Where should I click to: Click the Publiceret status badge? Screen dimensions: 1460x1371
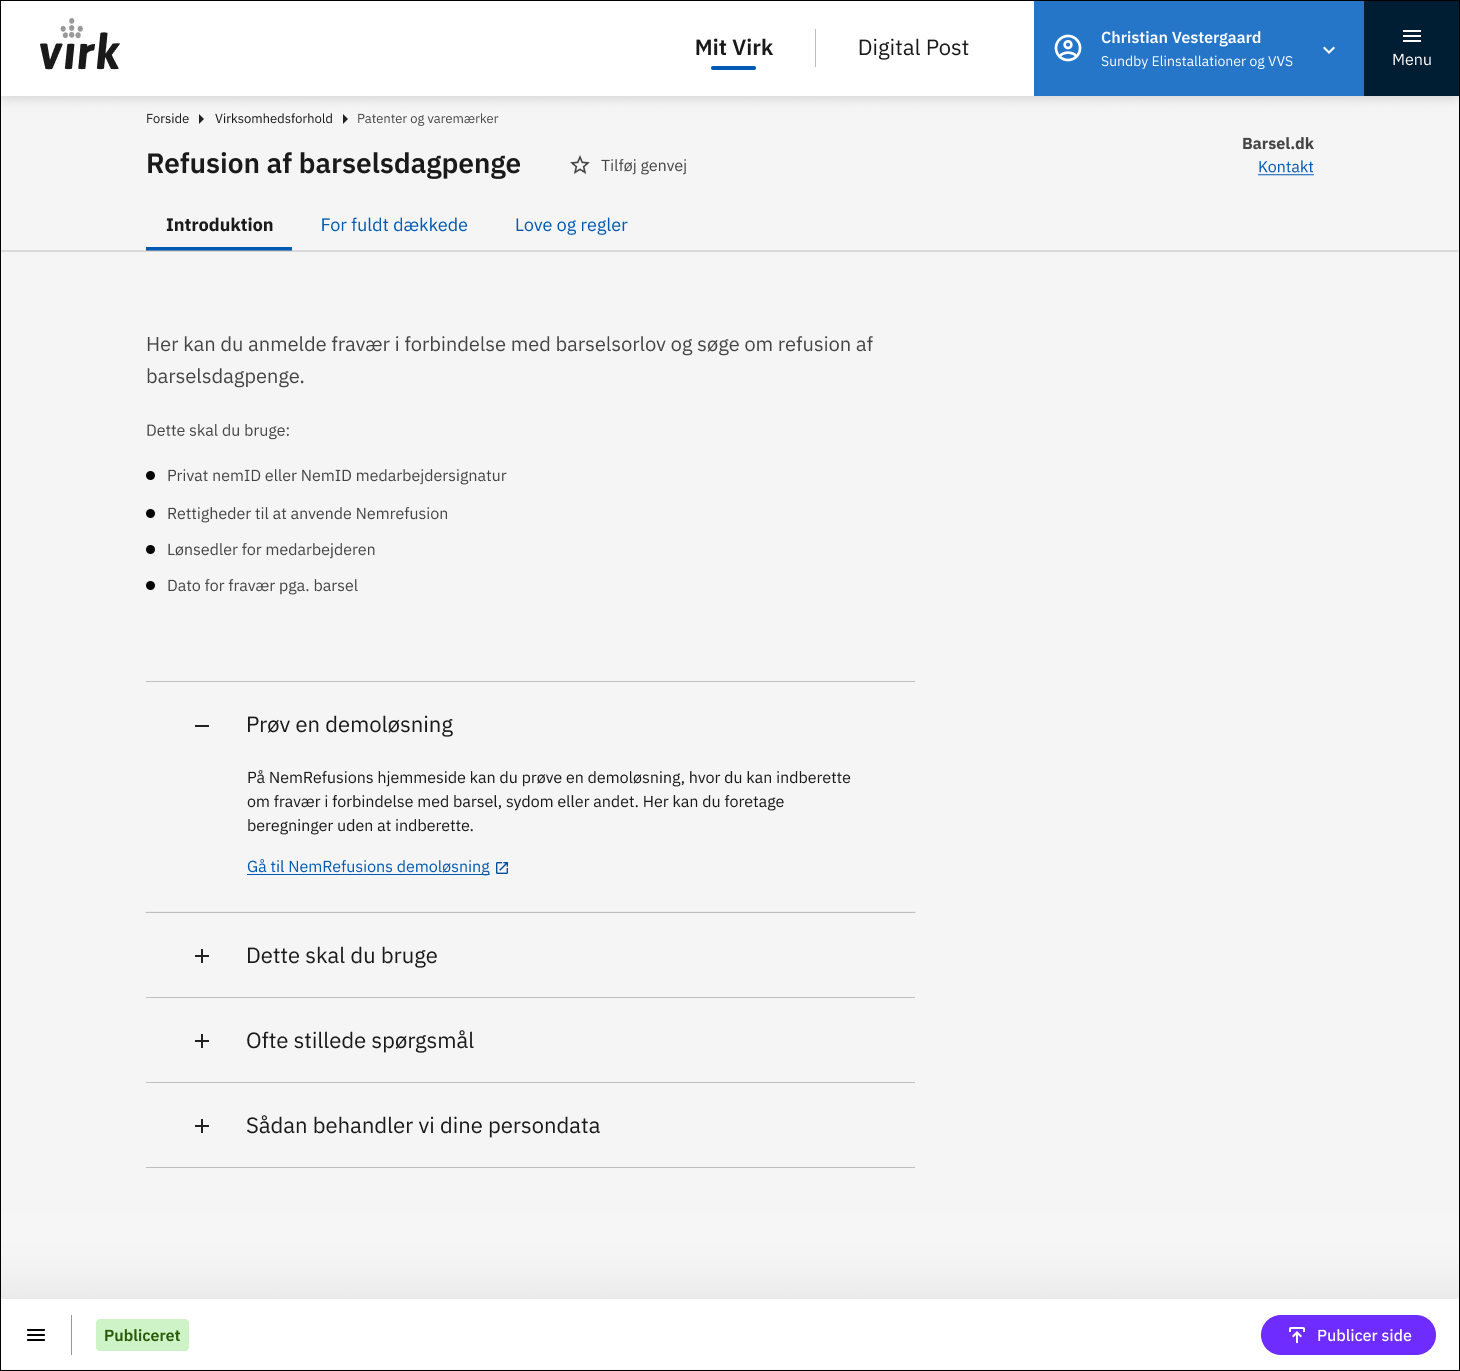tap(142, 1335)
